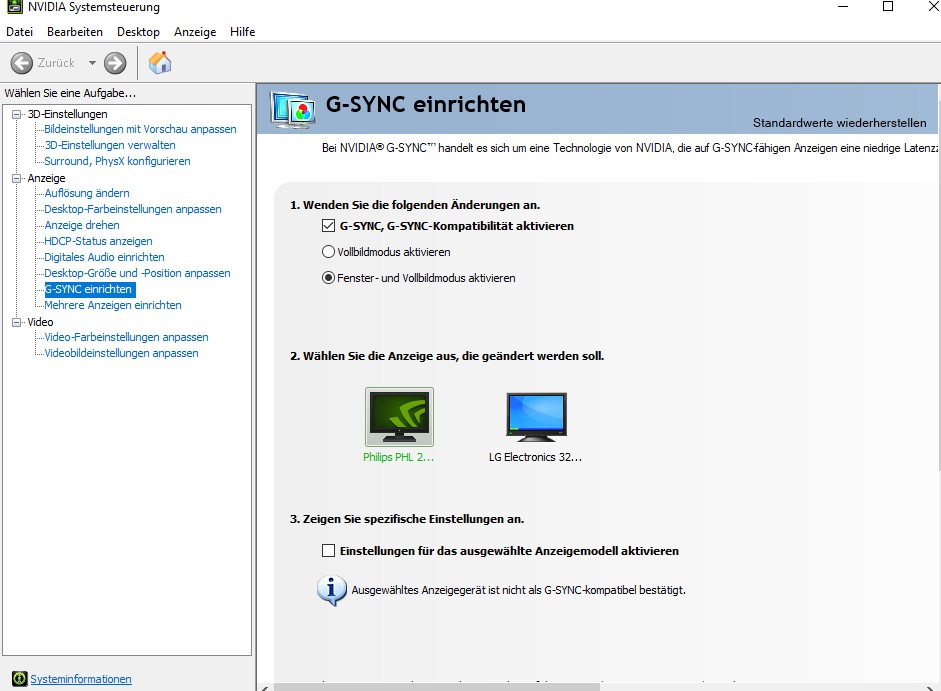Select the Philips PHL monitor icon
The width and height of the screenshot is (941, 691).
[399, 417]
